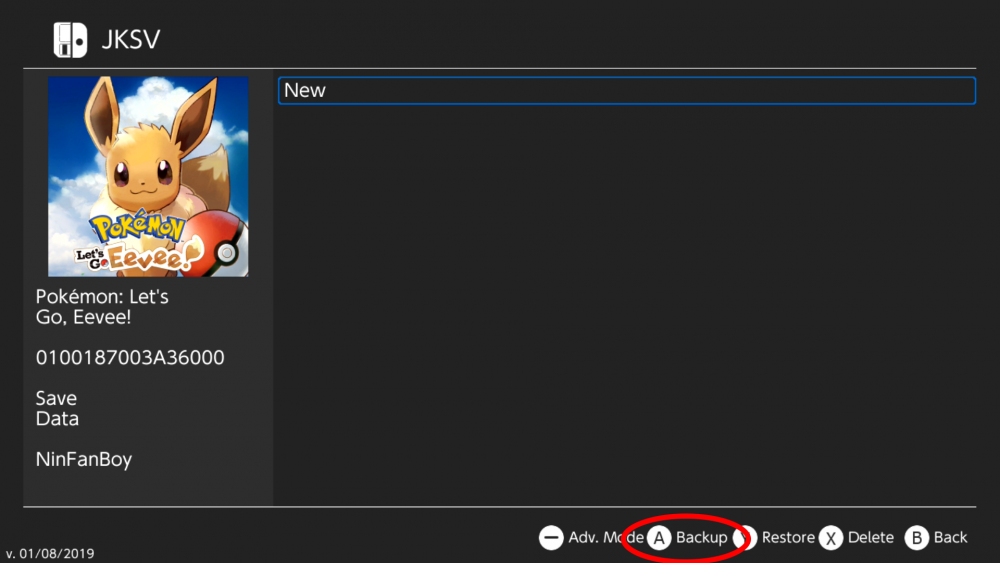Click the JKSV Switch console icon
The image size is (1000, 563).
pyautogui.click(x=70, y=40)
